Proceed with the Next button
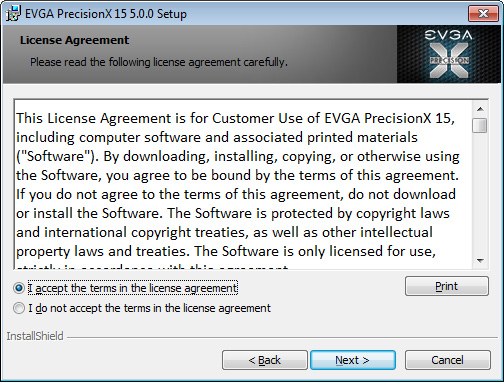Screen dimensions: 504x382 (353, 360)
